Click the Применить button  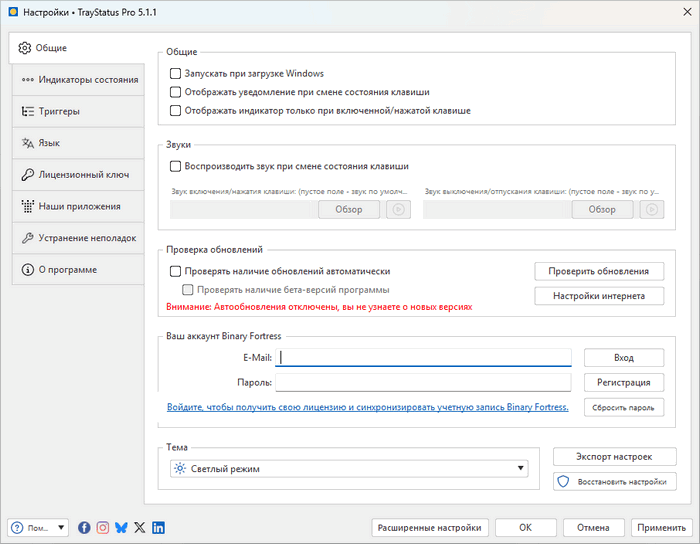coord(662,527)
